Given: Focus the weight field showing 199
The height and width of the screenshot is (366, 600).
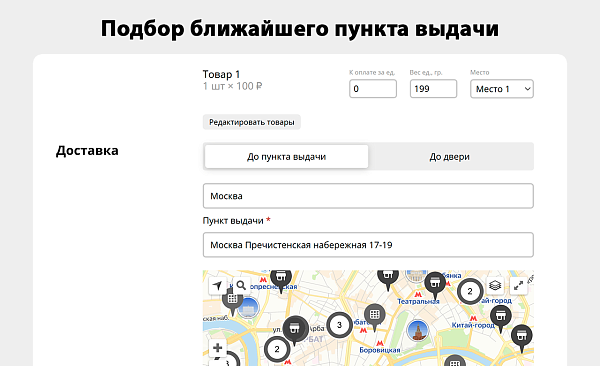Looking at the screenshot, I should pyautogui.click(x=433, y=89).
